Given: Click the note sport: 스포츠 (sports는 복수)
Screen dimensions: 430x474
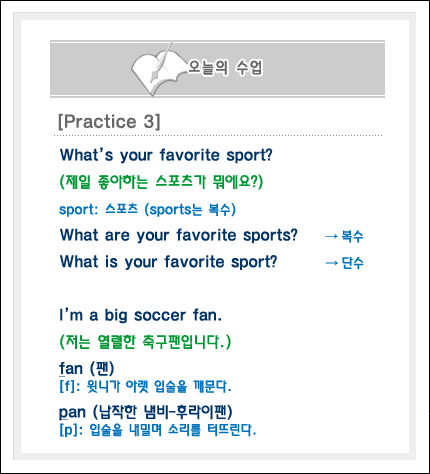Looking at the screenshot, I should (x=147, y=210).
